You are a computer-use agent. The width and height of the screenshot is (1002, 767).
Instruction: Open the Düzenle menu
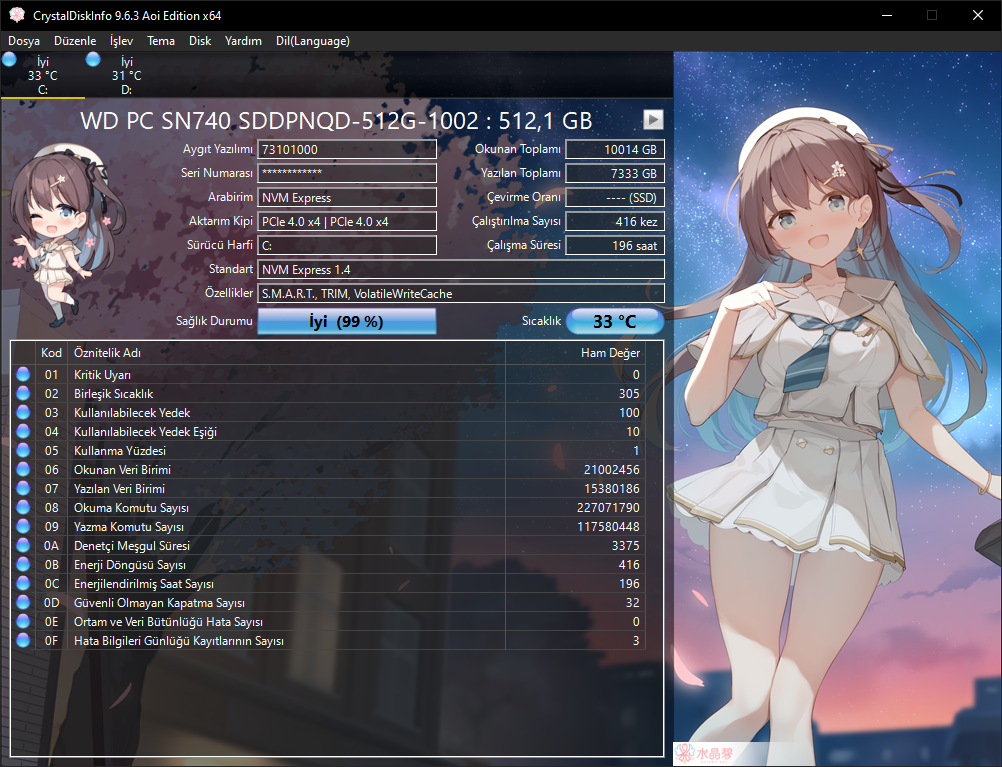point(75,41)
